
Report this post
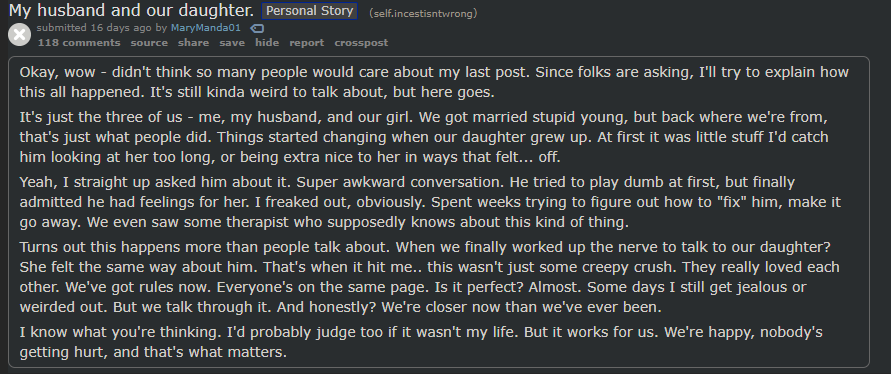click(307, 43)
